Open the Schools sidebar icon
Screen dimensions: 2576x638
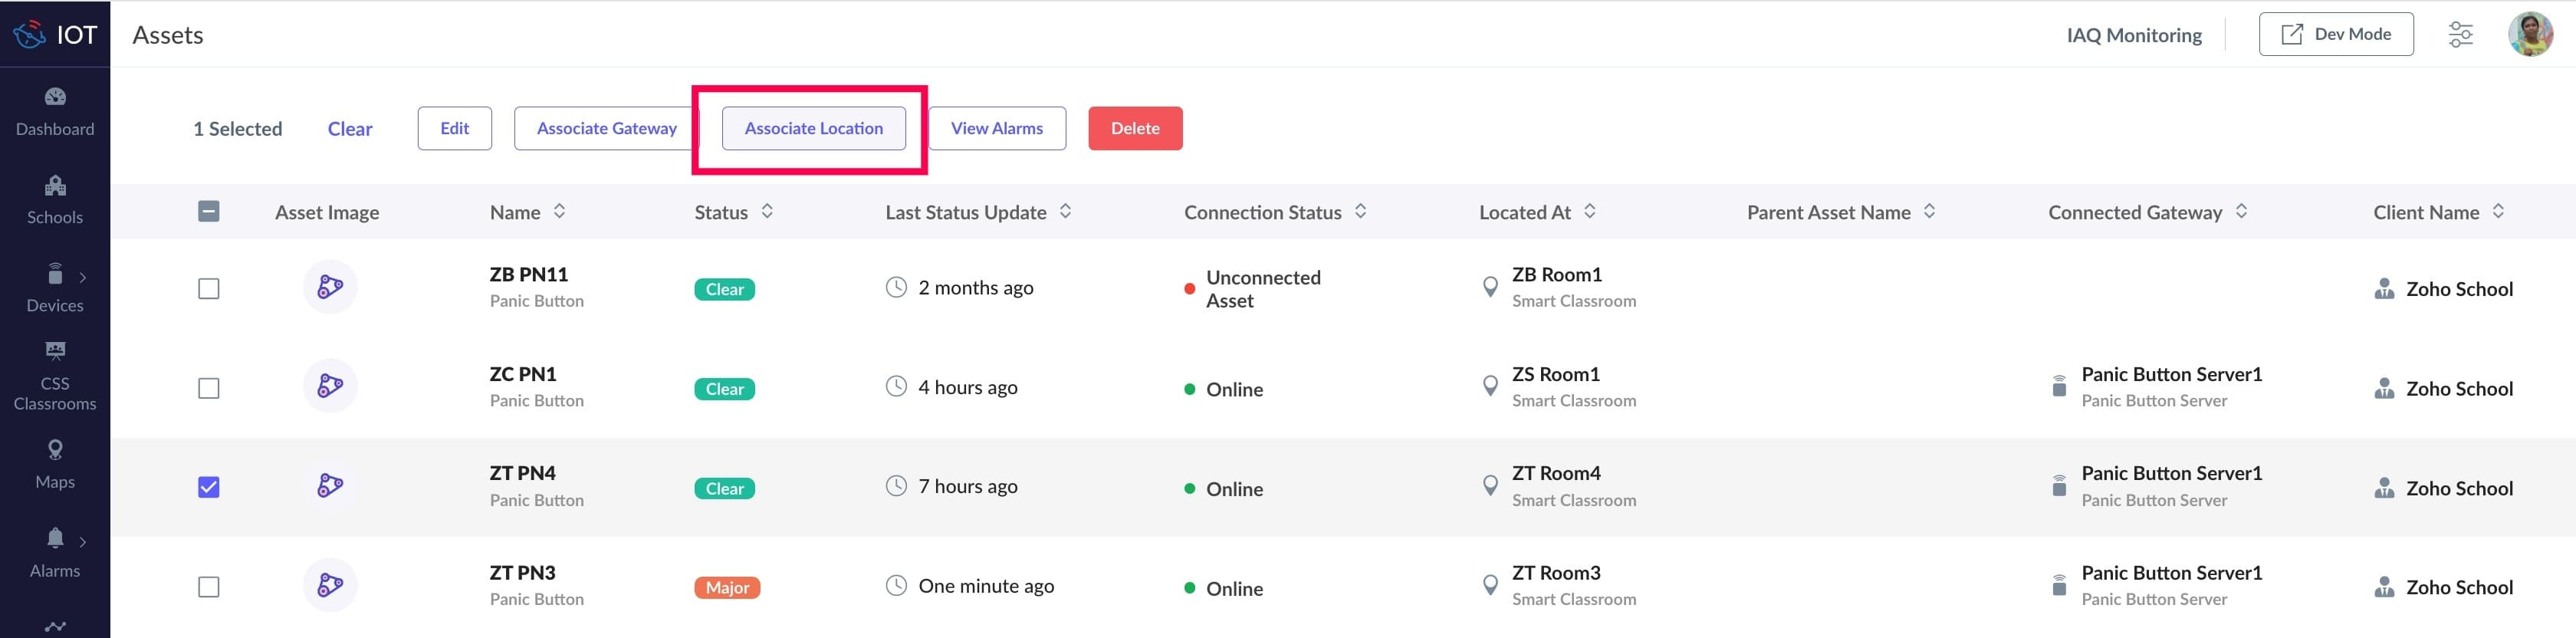pos(55,186)
